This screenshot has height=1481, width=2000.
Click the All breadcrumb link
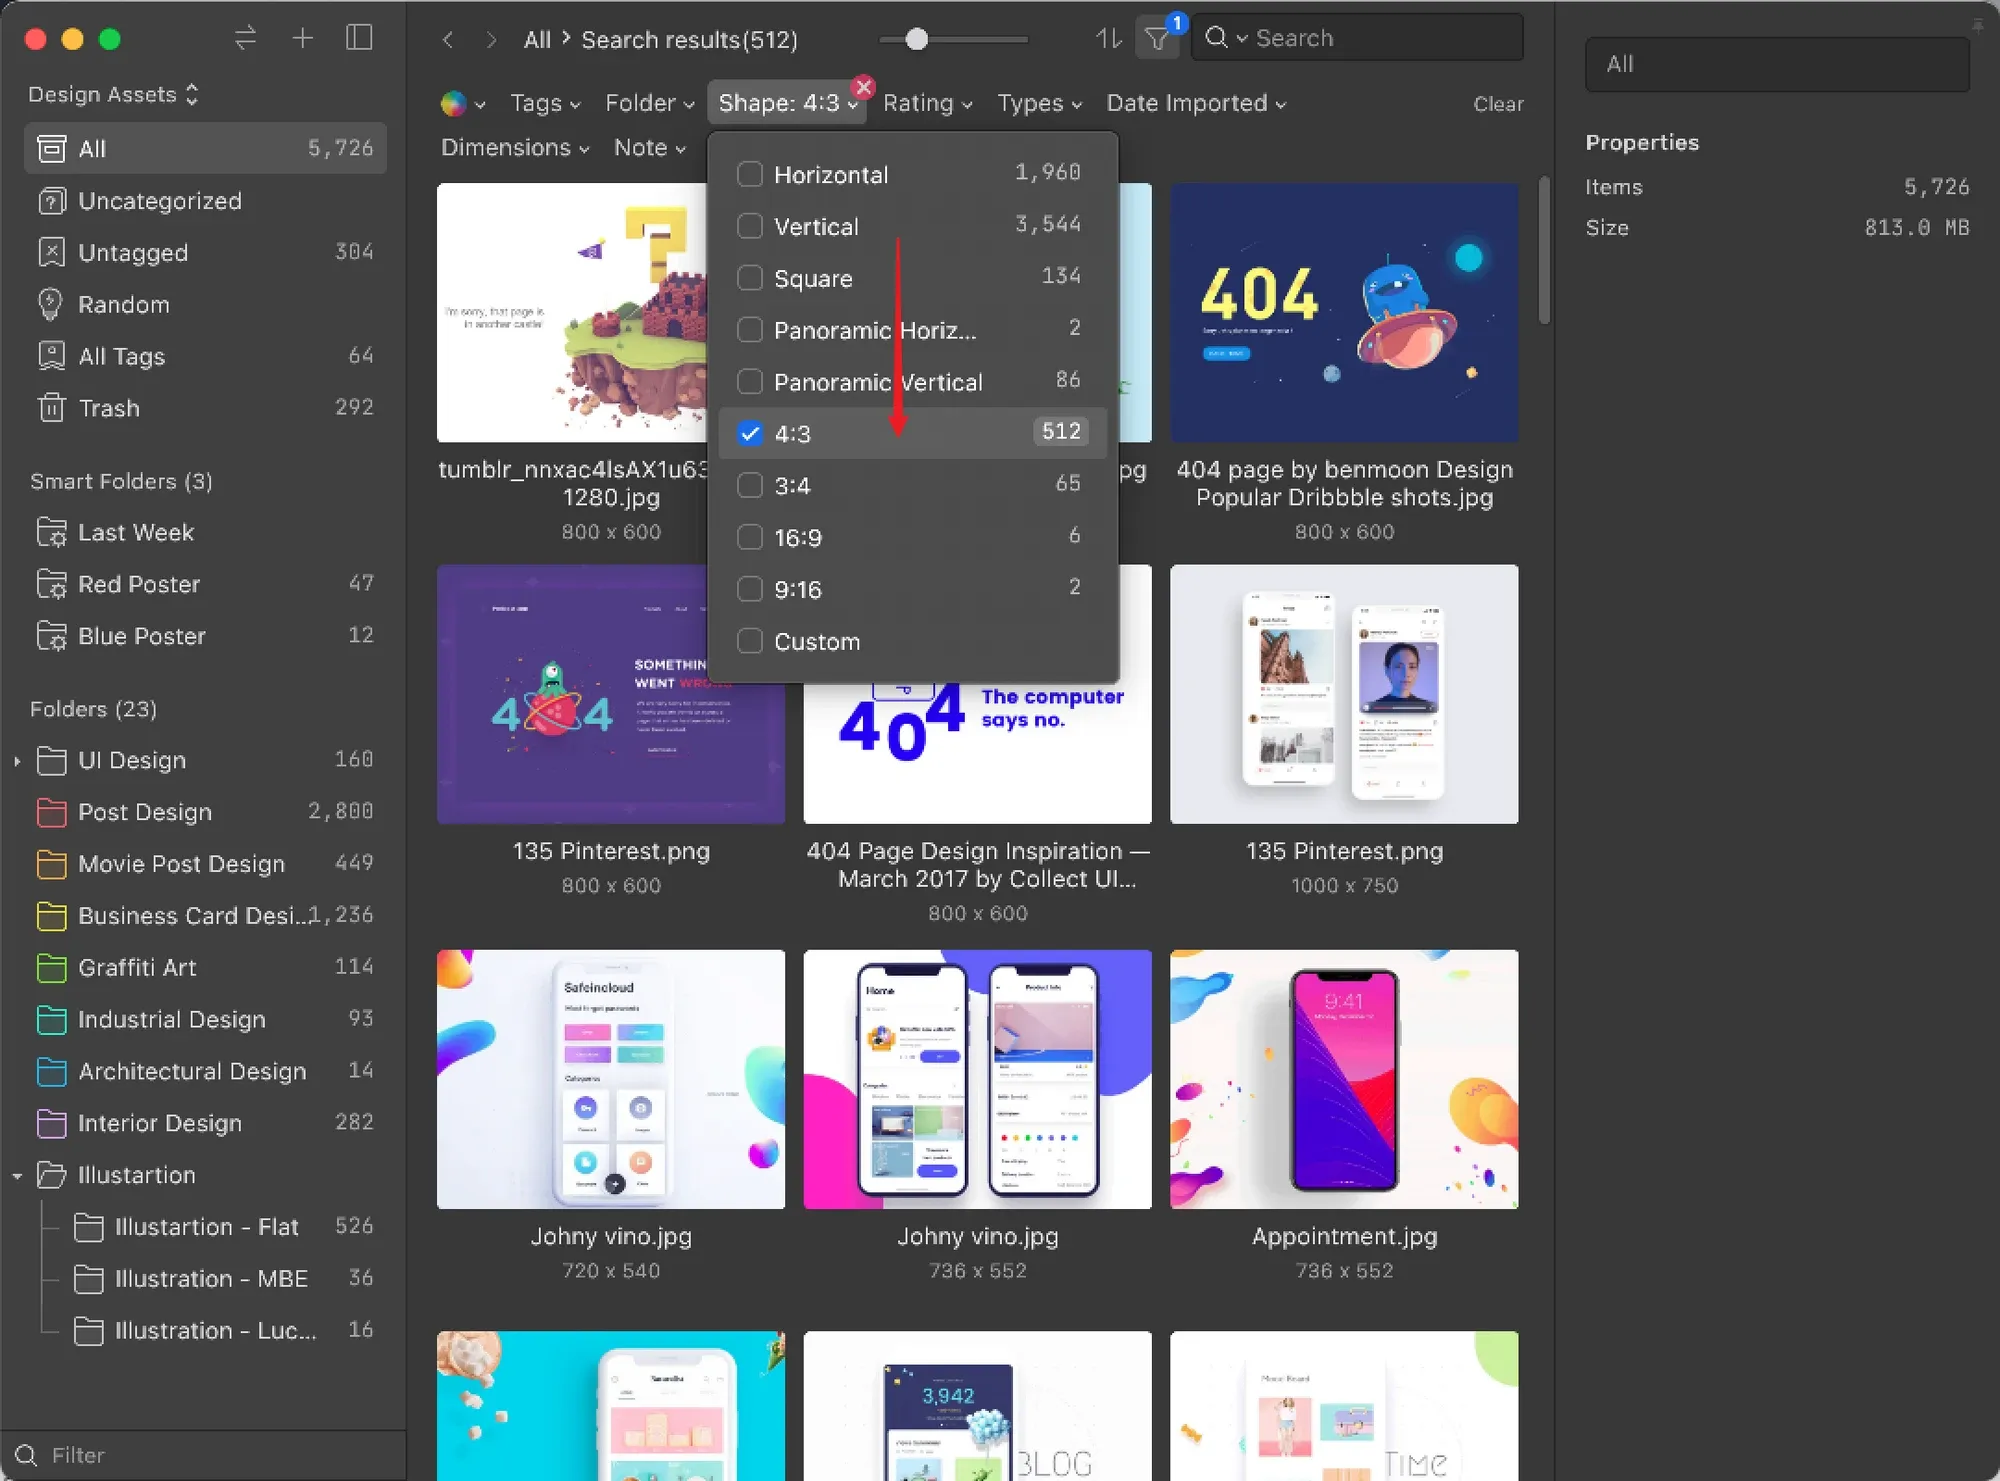point(537,40)
